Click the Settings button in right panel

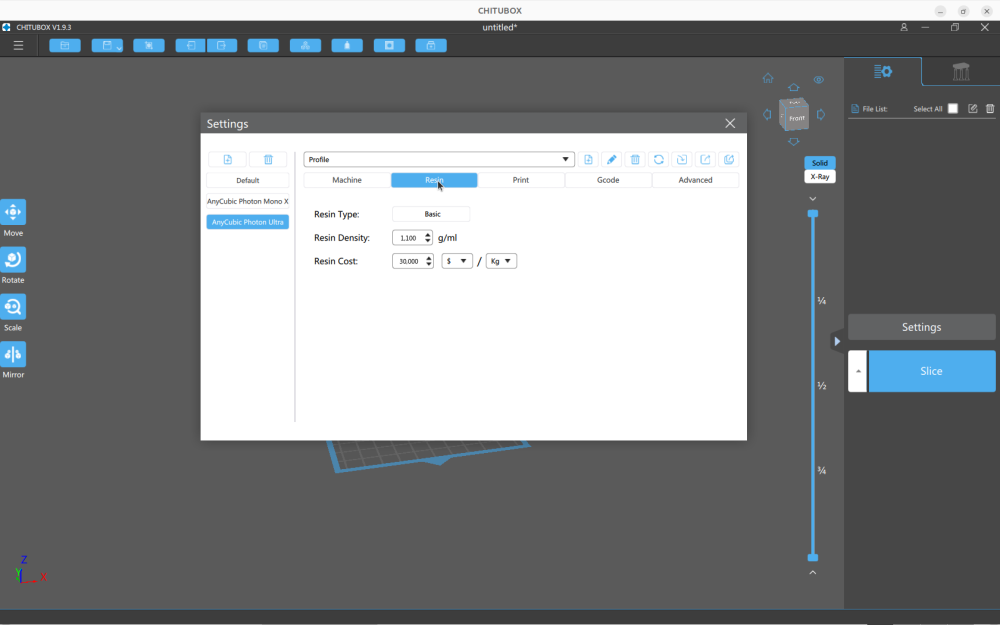click(x=922, y=327)
